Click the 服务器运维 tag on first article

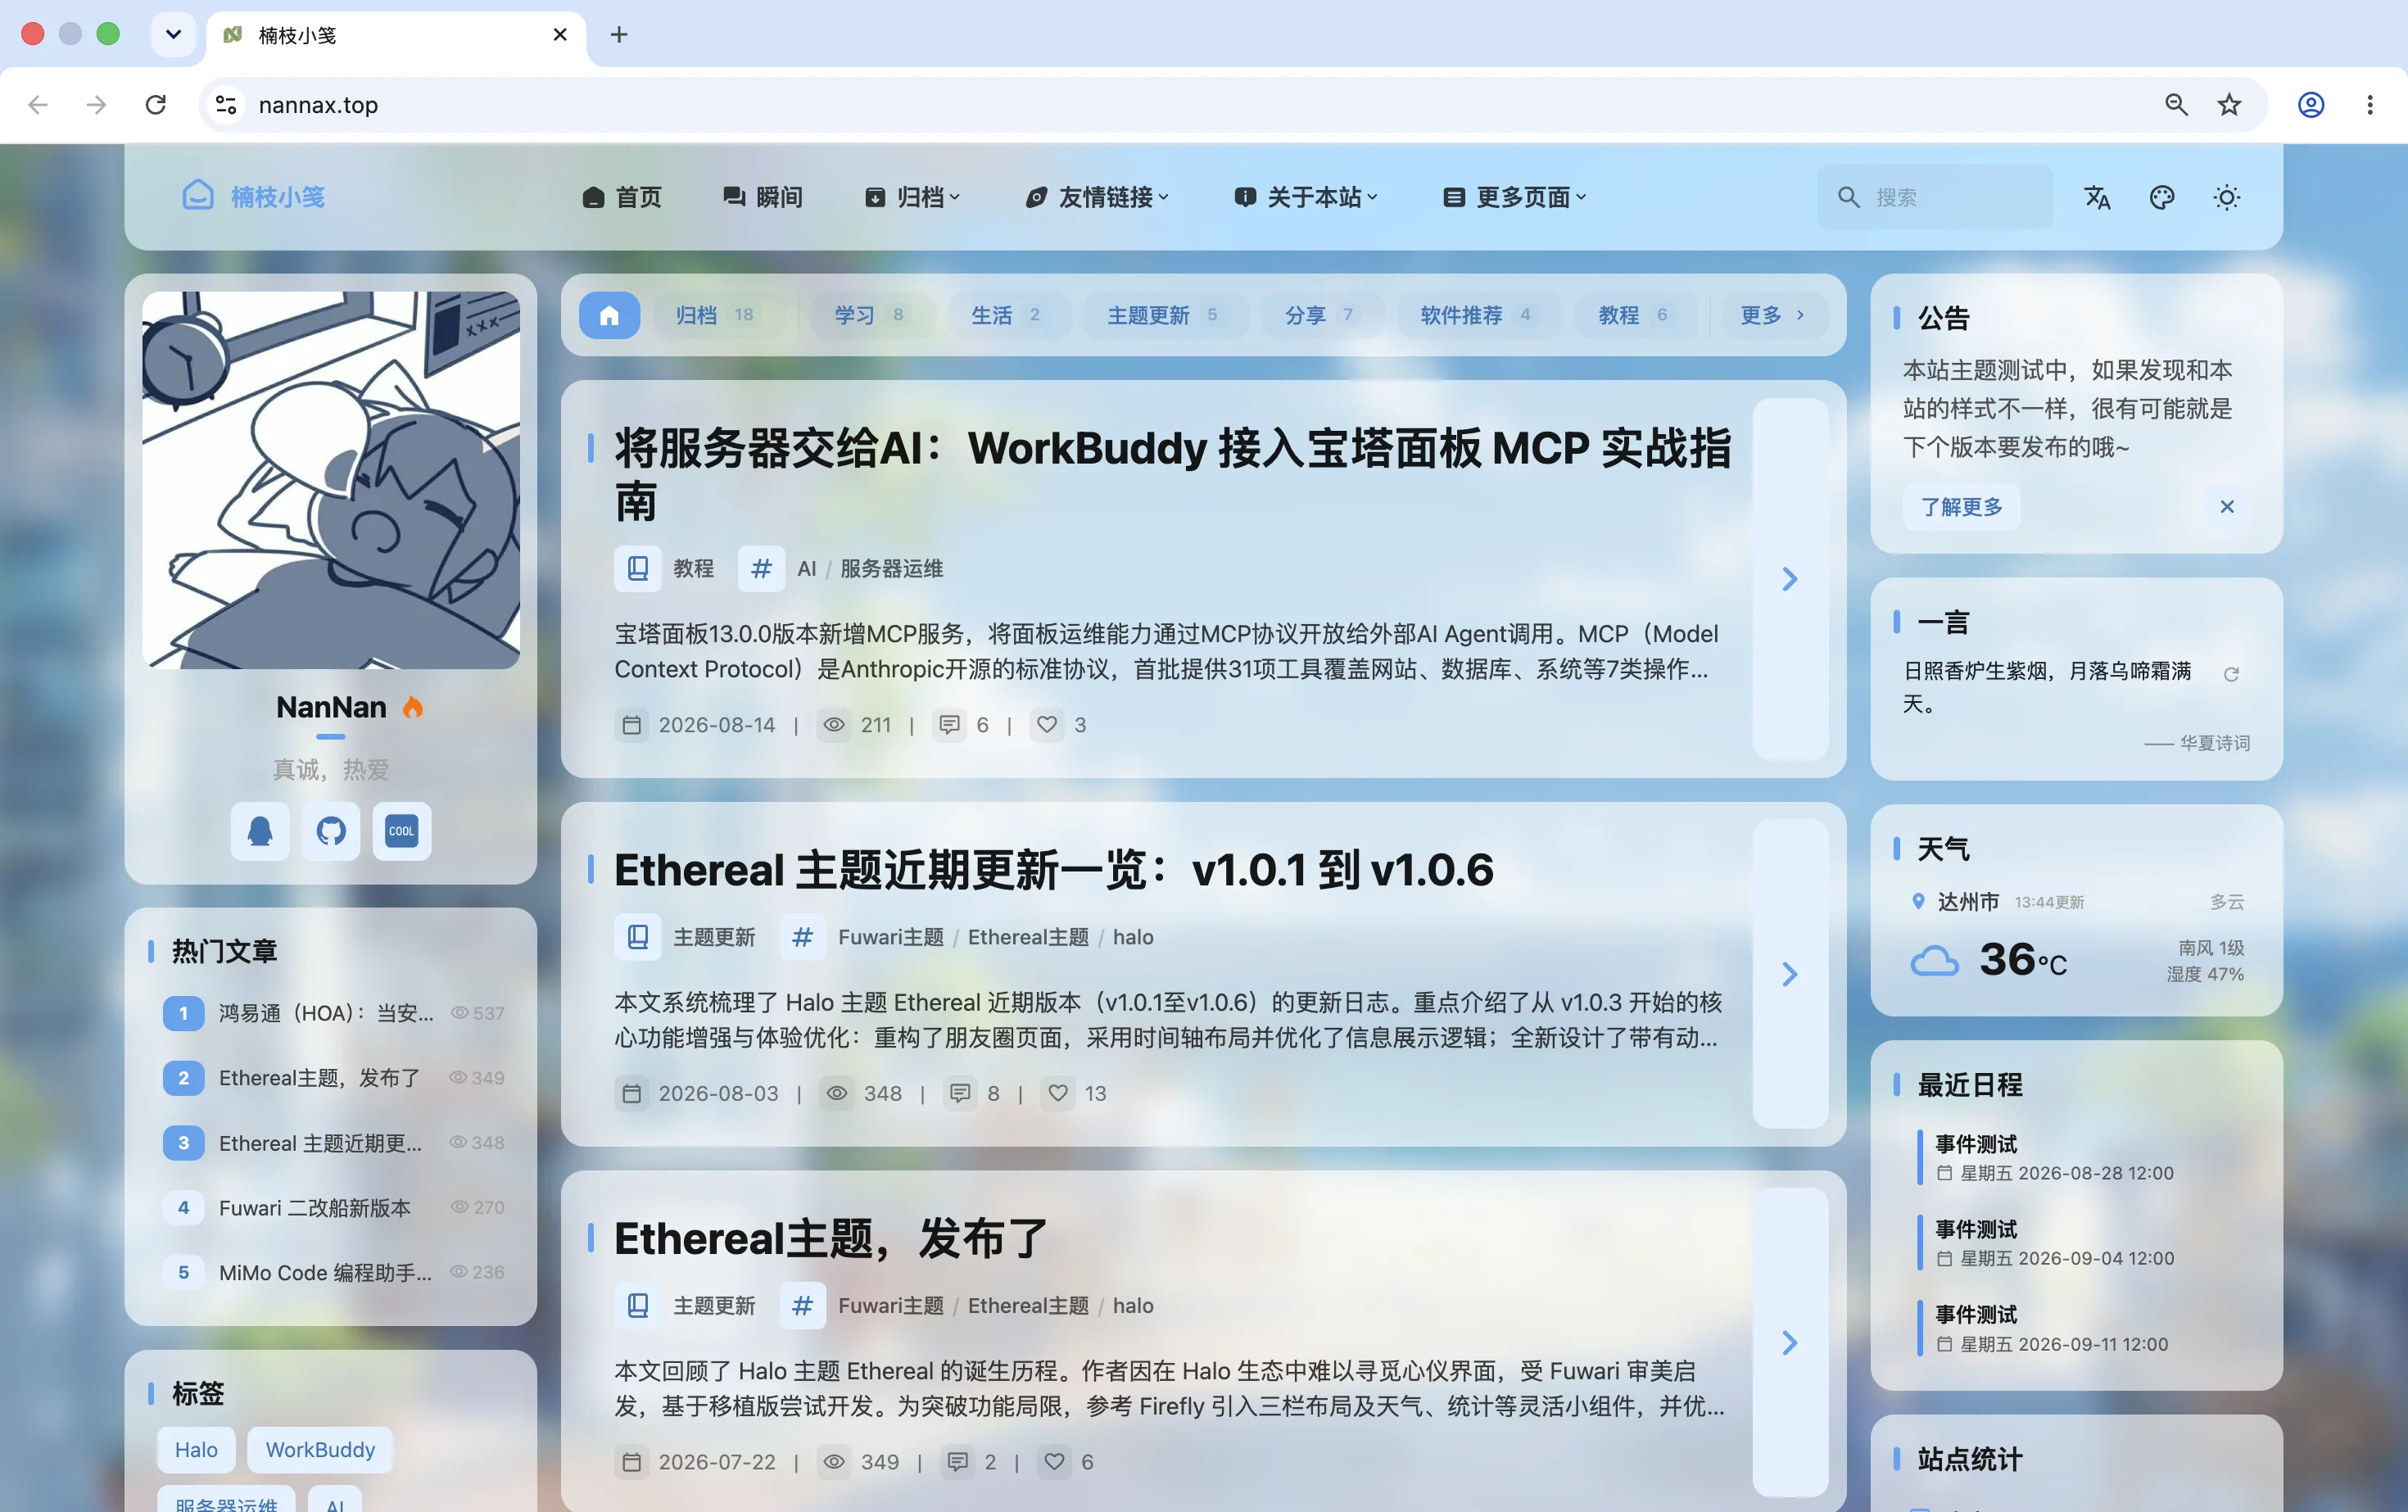[x=892, y=568]
